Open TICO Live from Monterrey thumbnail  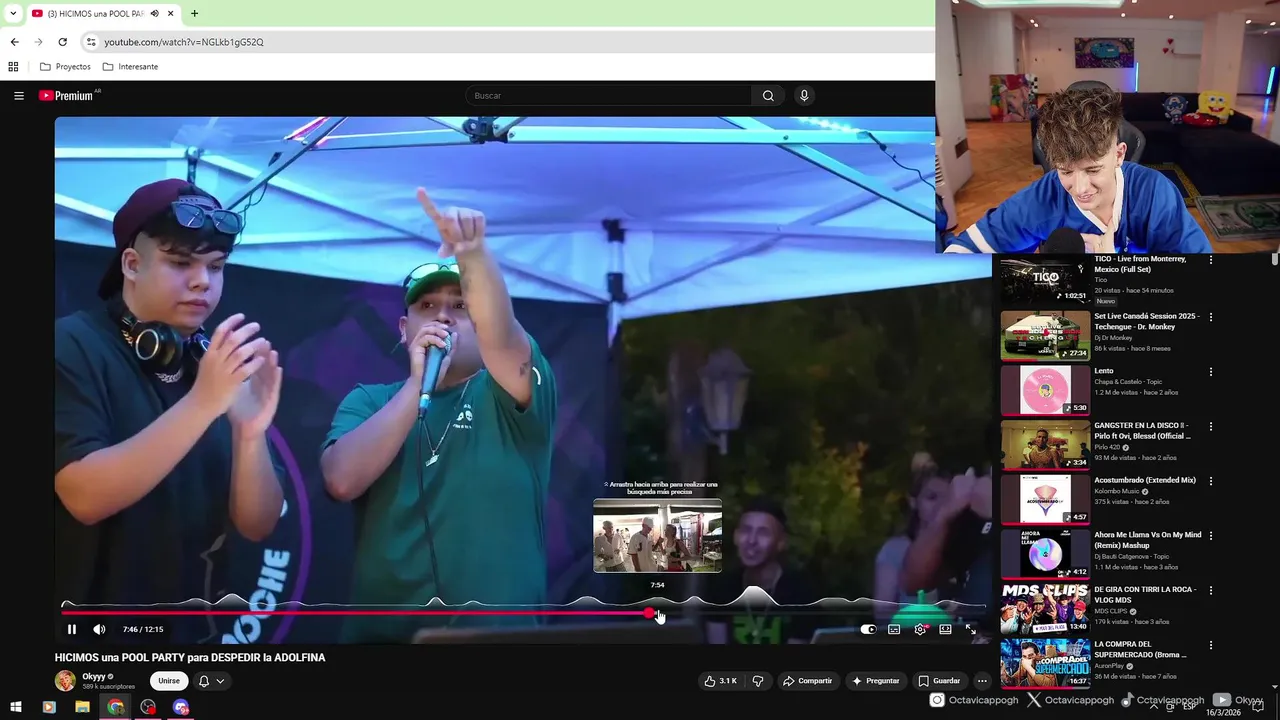tap(1045, 279)
